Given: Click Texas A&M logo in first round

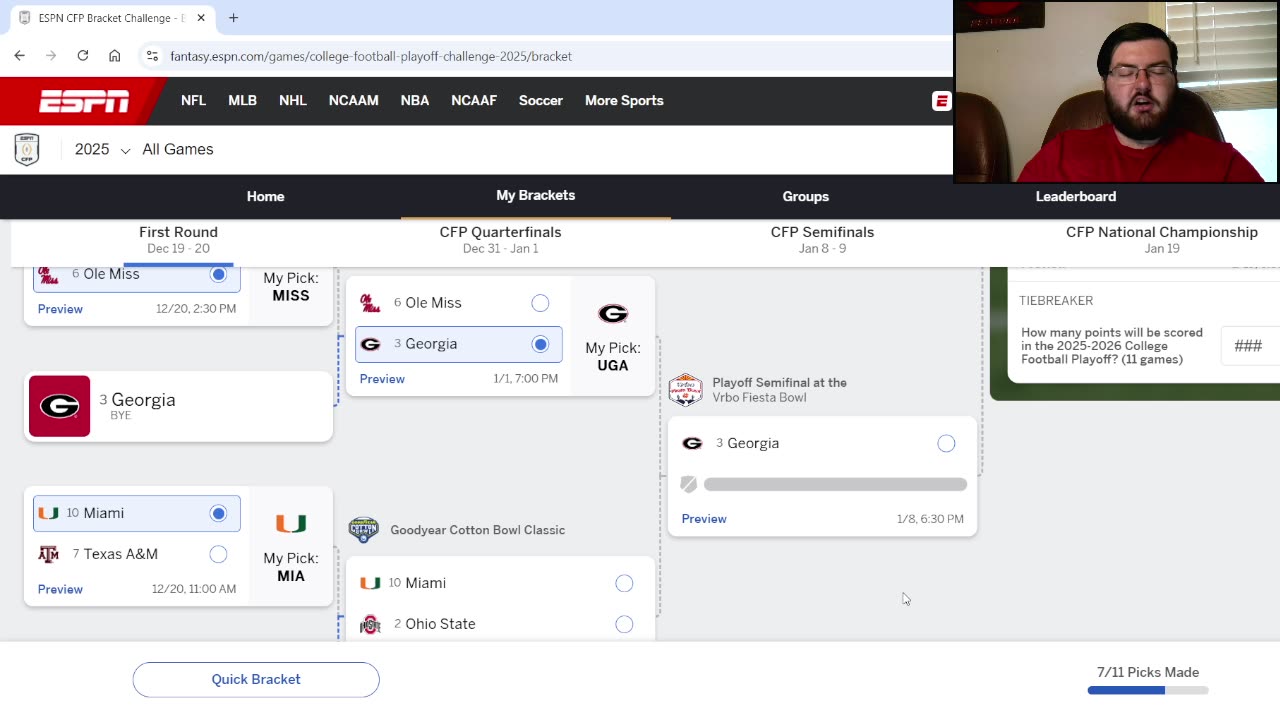Looking at the screenshot, I should [48, 554].
